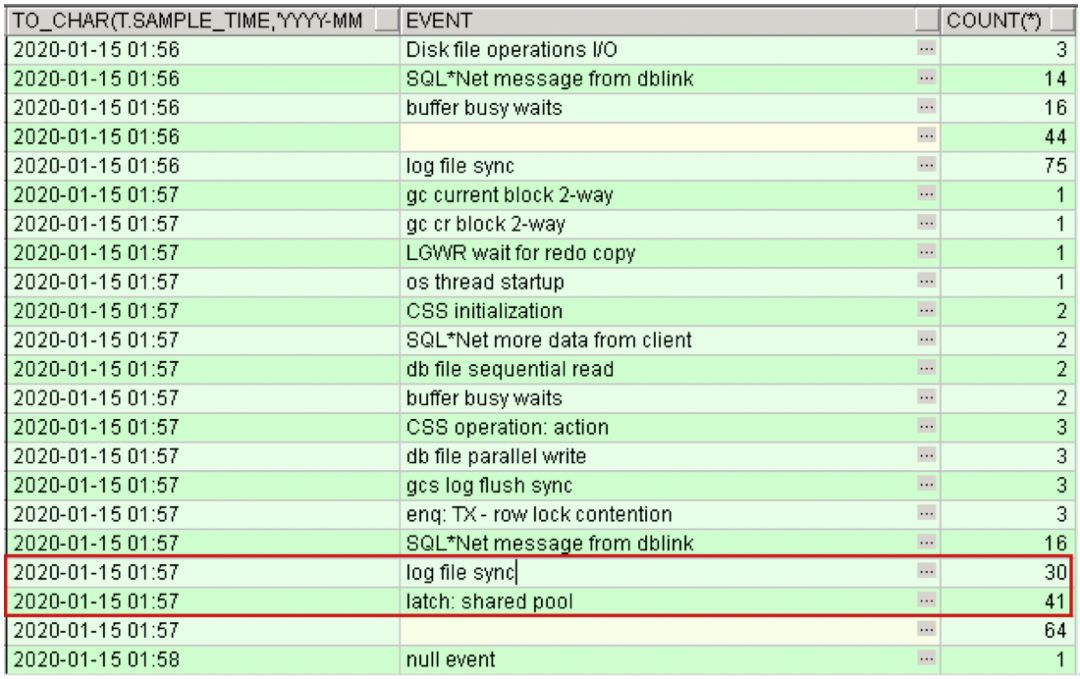Click the ellipsis for LGWR wait for redo copy
This screenshot has height=679, width=1080.
tap(926, 252)
